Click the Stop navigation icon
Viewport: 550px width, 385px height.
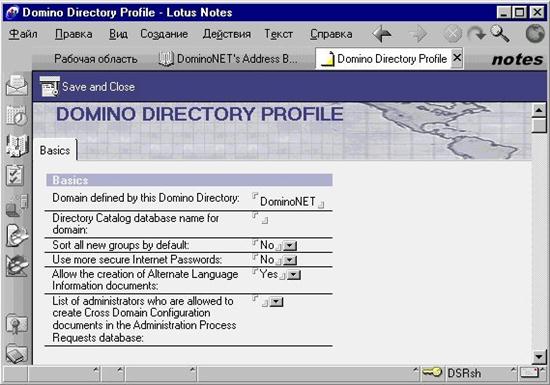tap(452, 34)
